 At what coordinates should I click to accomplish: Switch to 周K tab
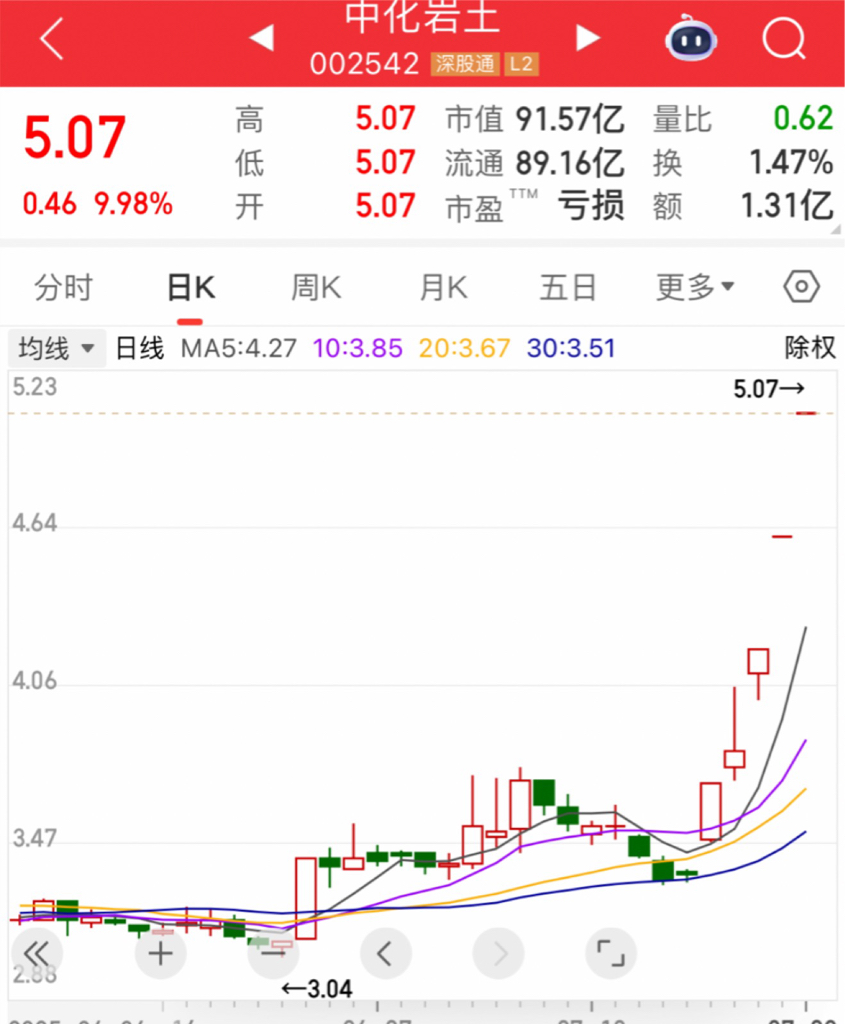point(316,287)
